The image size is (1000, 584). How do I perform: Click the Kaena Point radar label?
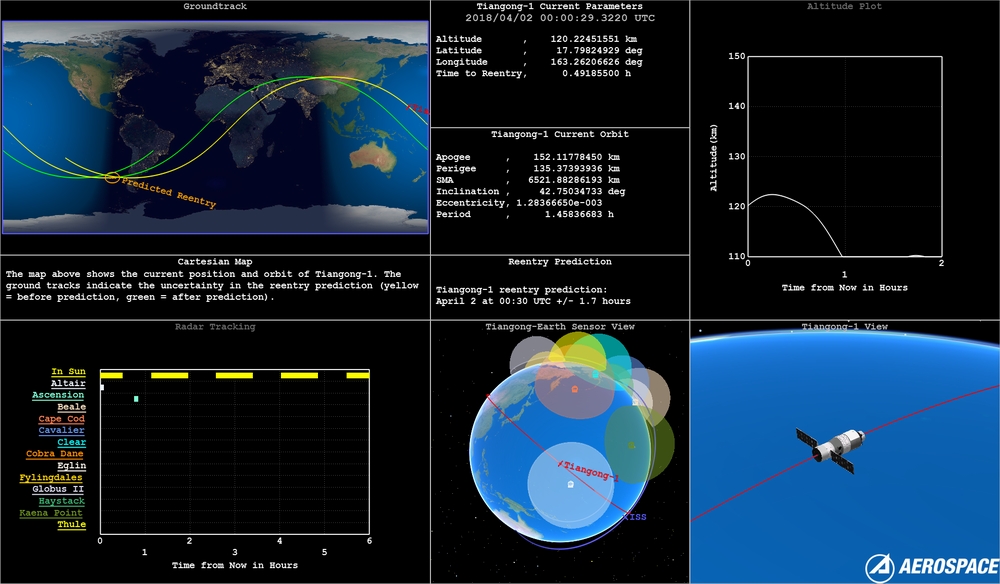pos(51,513)
